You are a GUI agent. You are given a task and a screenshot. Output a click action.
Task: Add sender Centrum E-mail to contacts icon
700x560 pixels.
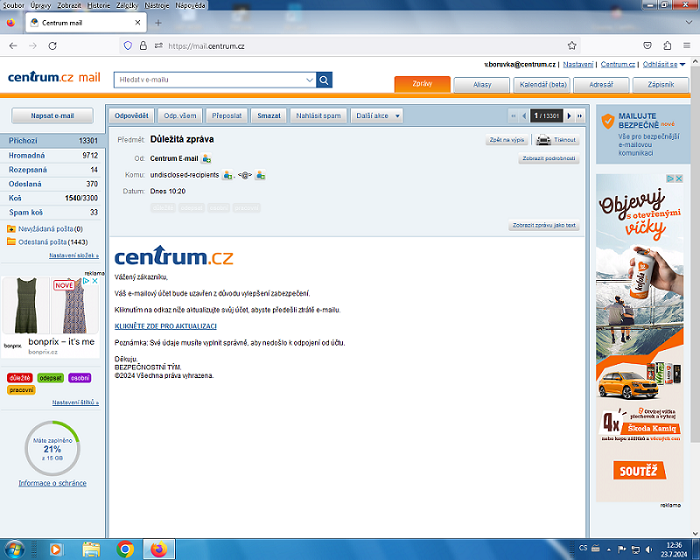pyautogui.click(x=207, y=159)
